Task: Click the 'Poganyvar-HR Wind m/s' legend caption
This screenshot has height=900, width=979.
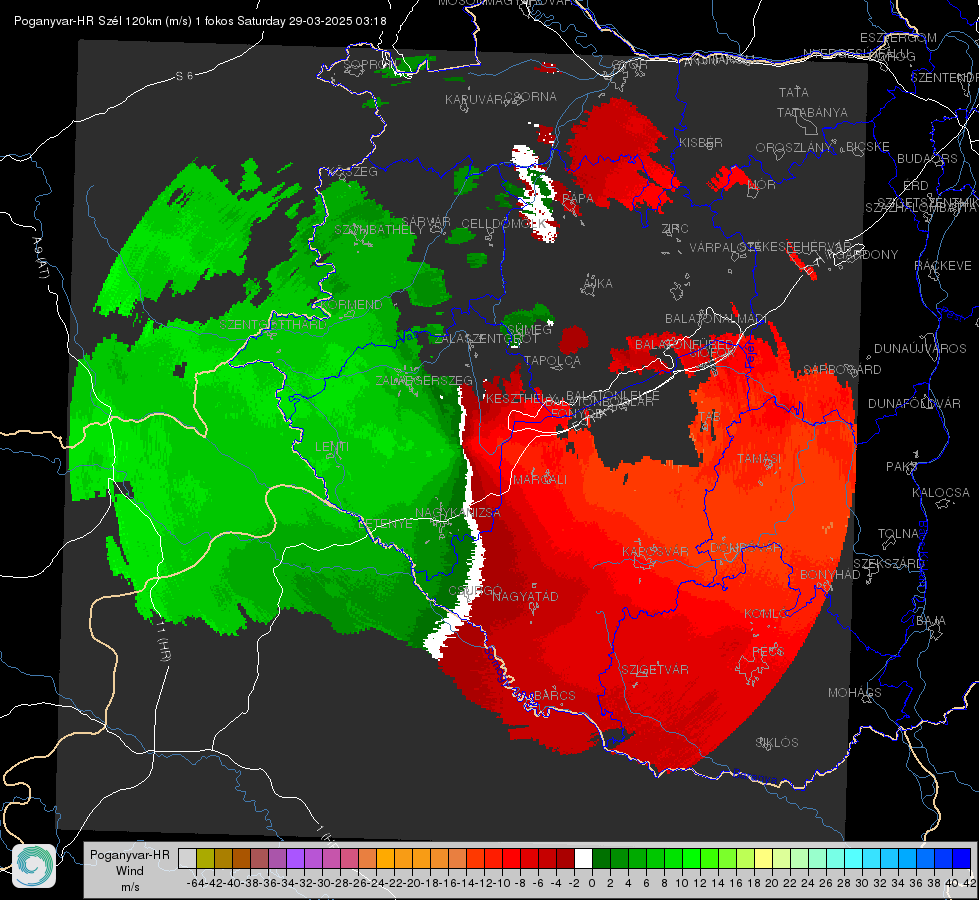Action: click(x=130, y=871)
